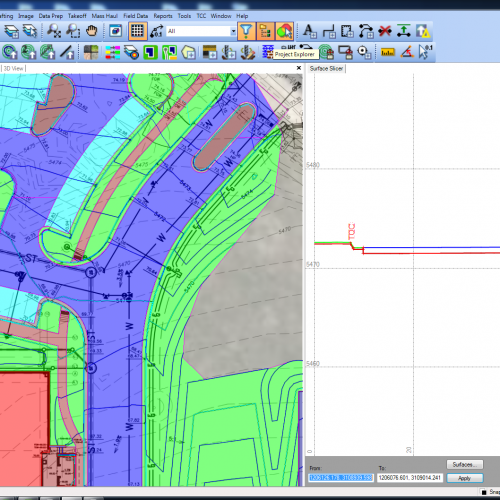Toggle the Project Explorer tree button

265,31
